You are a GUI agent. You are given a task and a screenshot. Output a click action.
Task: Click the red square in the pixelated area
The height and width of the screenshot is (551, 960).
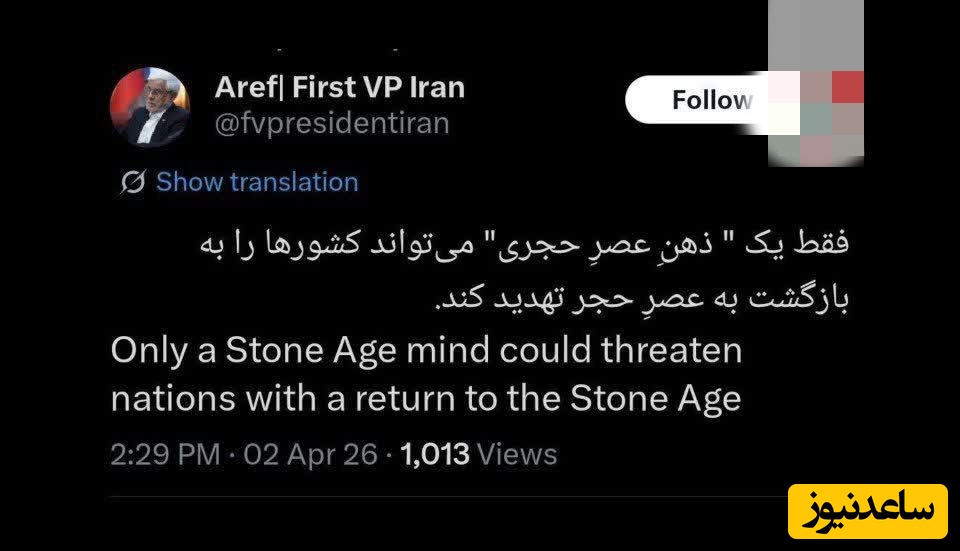tap(848, 86)
